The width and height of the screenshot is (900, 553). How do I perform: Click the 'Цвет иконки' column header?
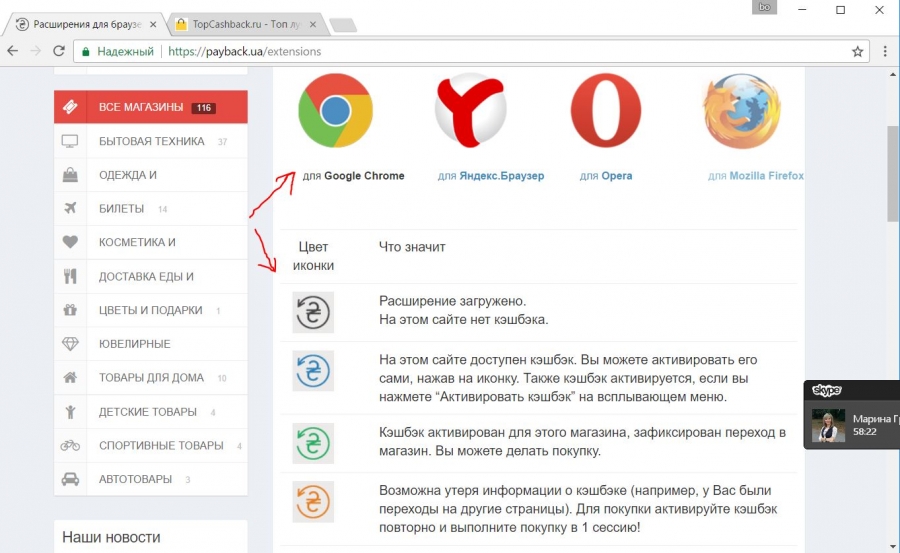tap(313, 256)
